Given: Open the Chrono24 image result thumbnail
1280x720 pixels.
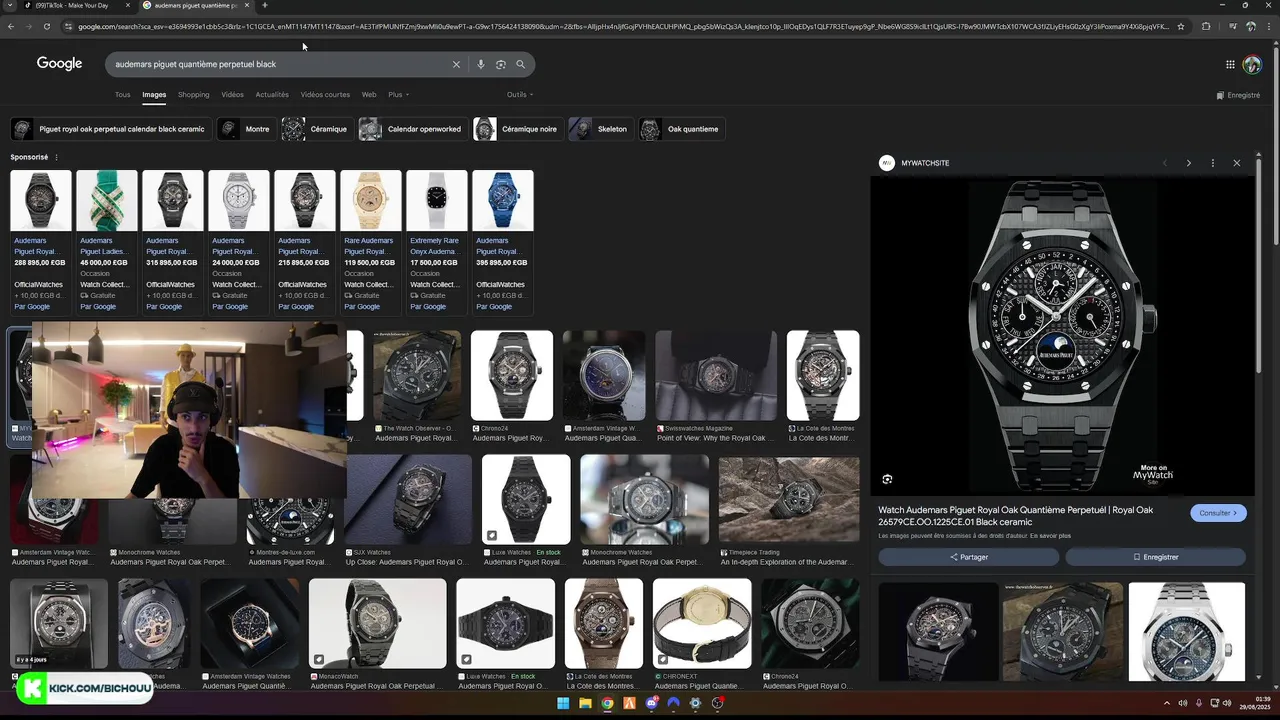Looking at the screenshot, I should coord(512,375).
